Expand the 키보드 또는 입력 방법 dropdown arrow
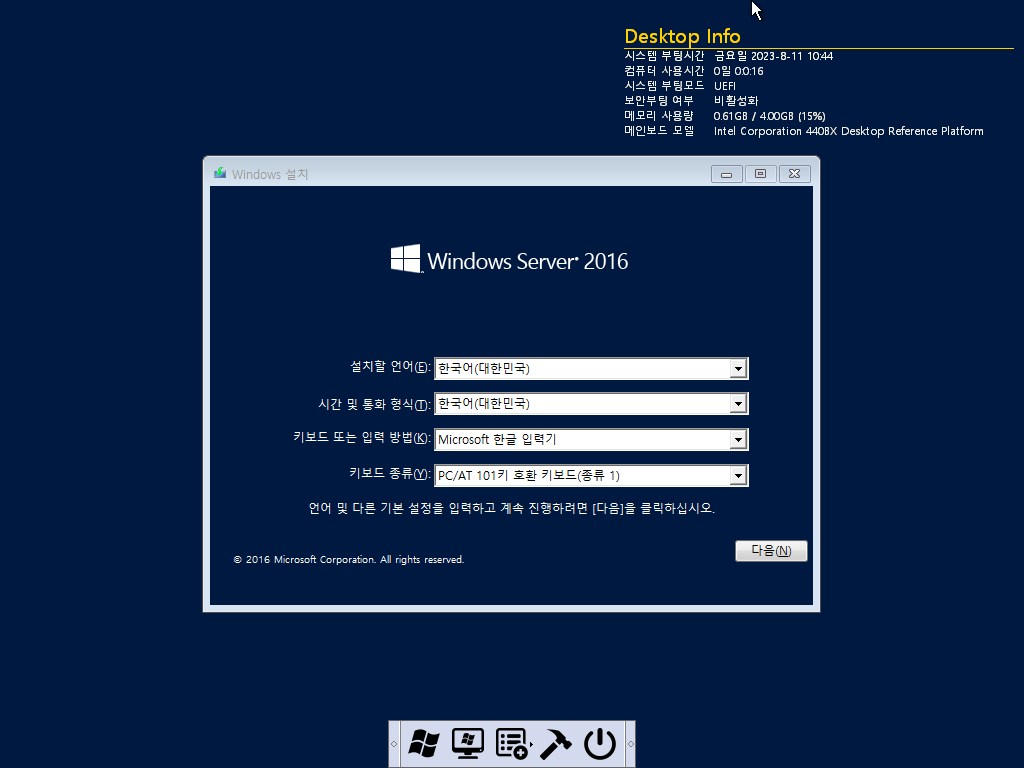The width and height of the screenshot is (1024, 768). point(738,440)
